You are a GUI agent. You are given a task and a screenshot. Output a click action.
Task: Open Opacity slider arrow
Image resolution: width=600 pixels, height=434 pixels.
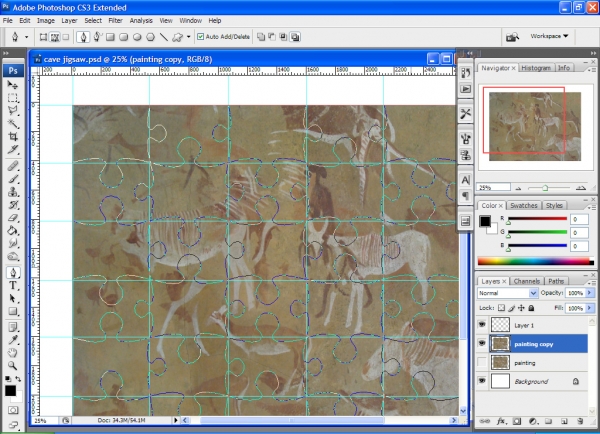pos(590,293)
